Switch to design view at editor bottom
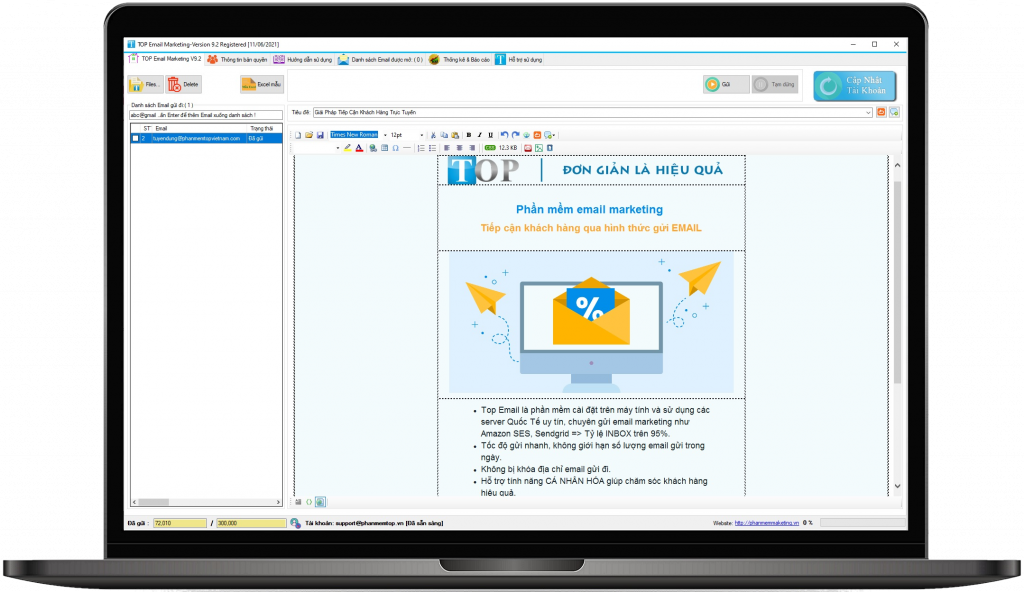The image size is (1024, 592). [298, 502]
